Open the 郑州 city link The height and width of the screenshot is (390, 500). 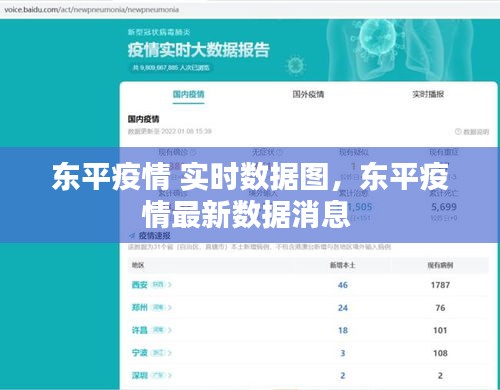coord(140,307)
